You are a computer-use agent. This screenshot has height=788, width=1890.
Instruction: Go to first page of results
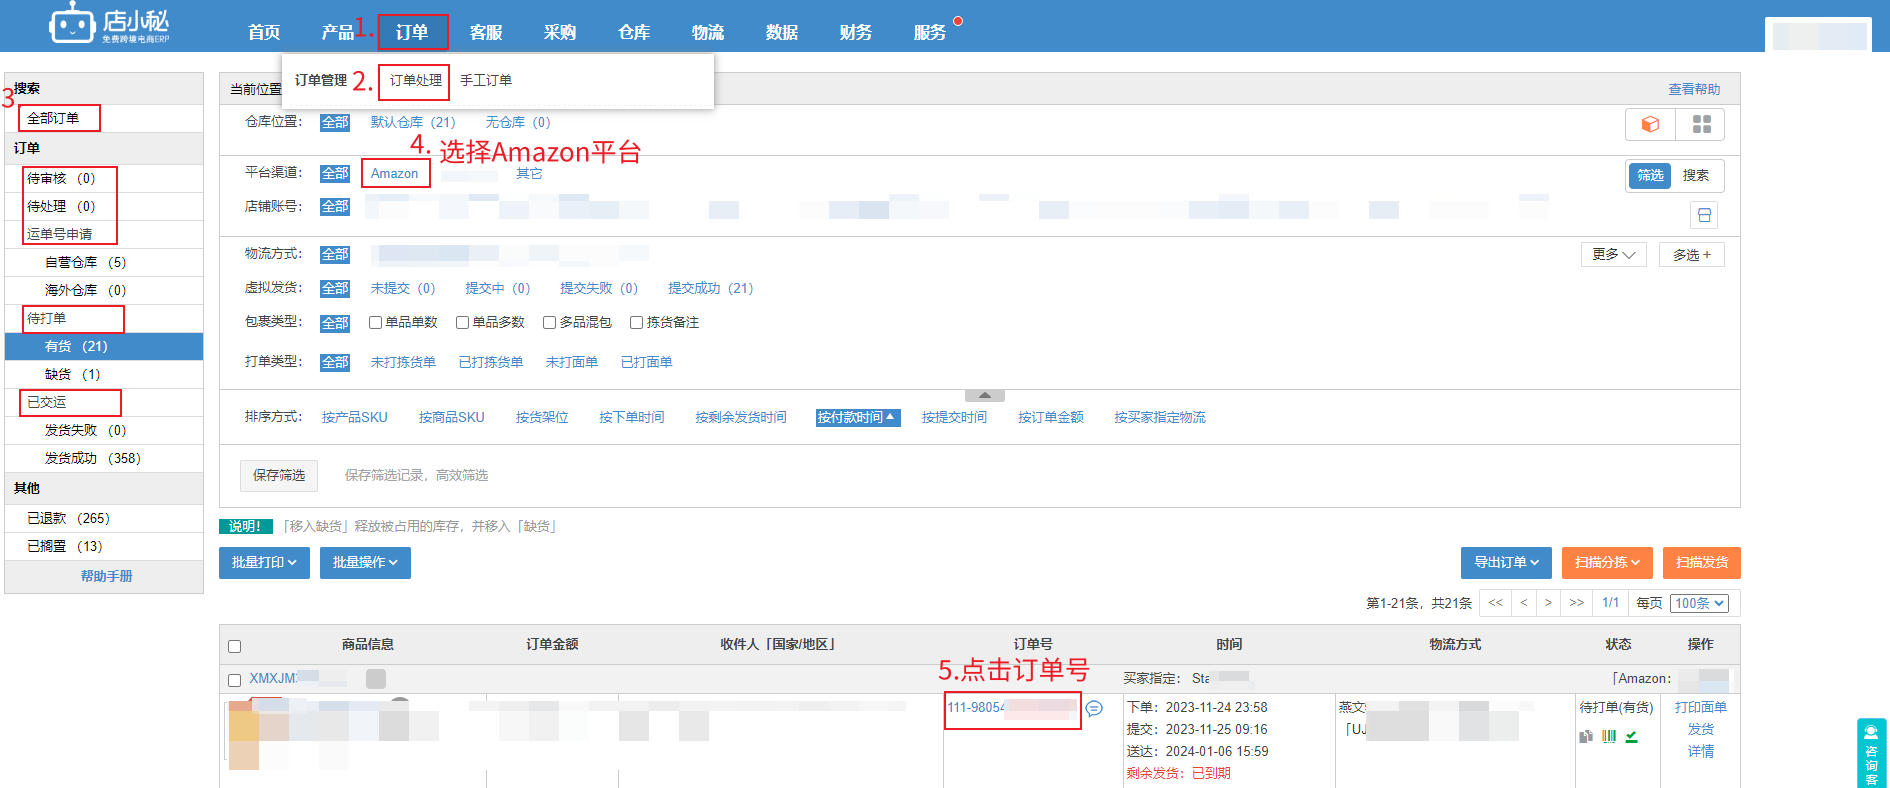(x=1495, y=603)
